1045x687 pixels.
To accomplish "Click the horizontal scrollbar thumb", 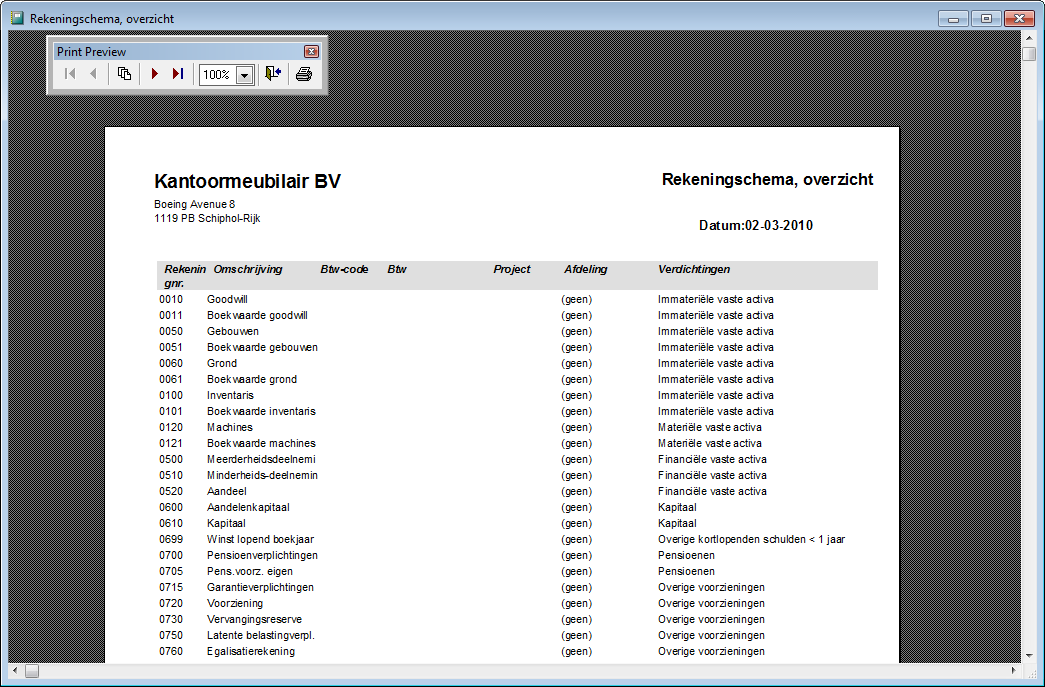I will click(32, 671).
